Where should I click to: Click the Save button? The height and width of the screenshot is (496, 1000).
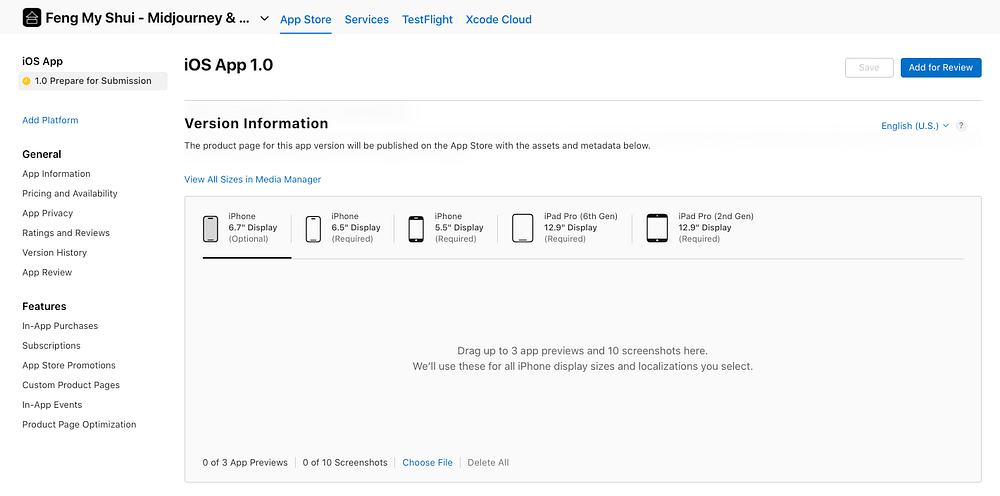[x=868, y=67]
